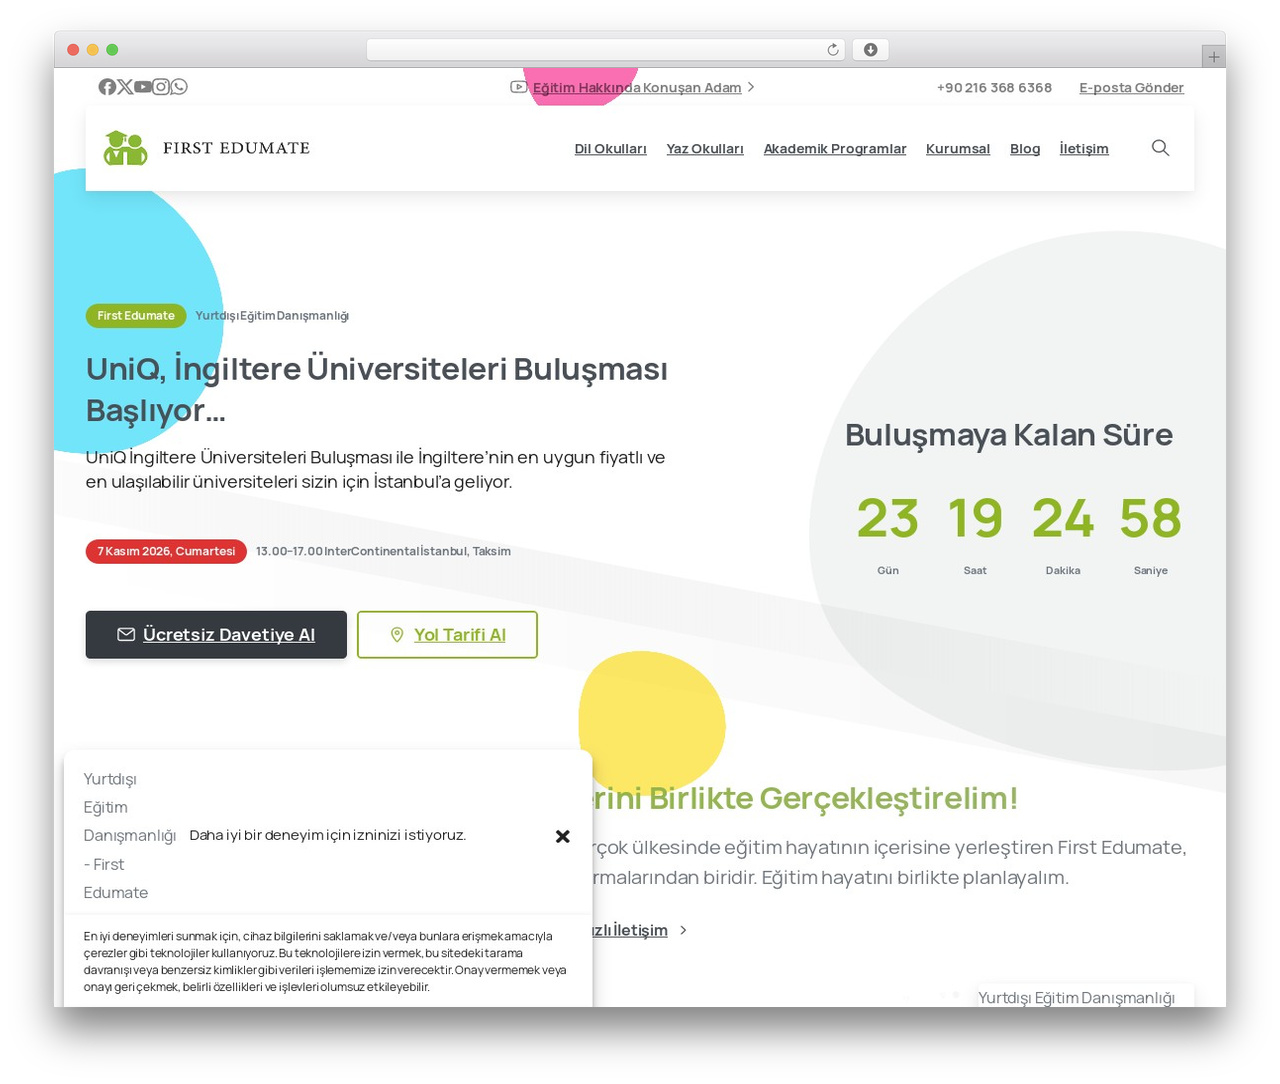The height and width of the screenshot is (1084, 1280).
Task: Click the countdown Saat value 19
Action: pos(975,519)
